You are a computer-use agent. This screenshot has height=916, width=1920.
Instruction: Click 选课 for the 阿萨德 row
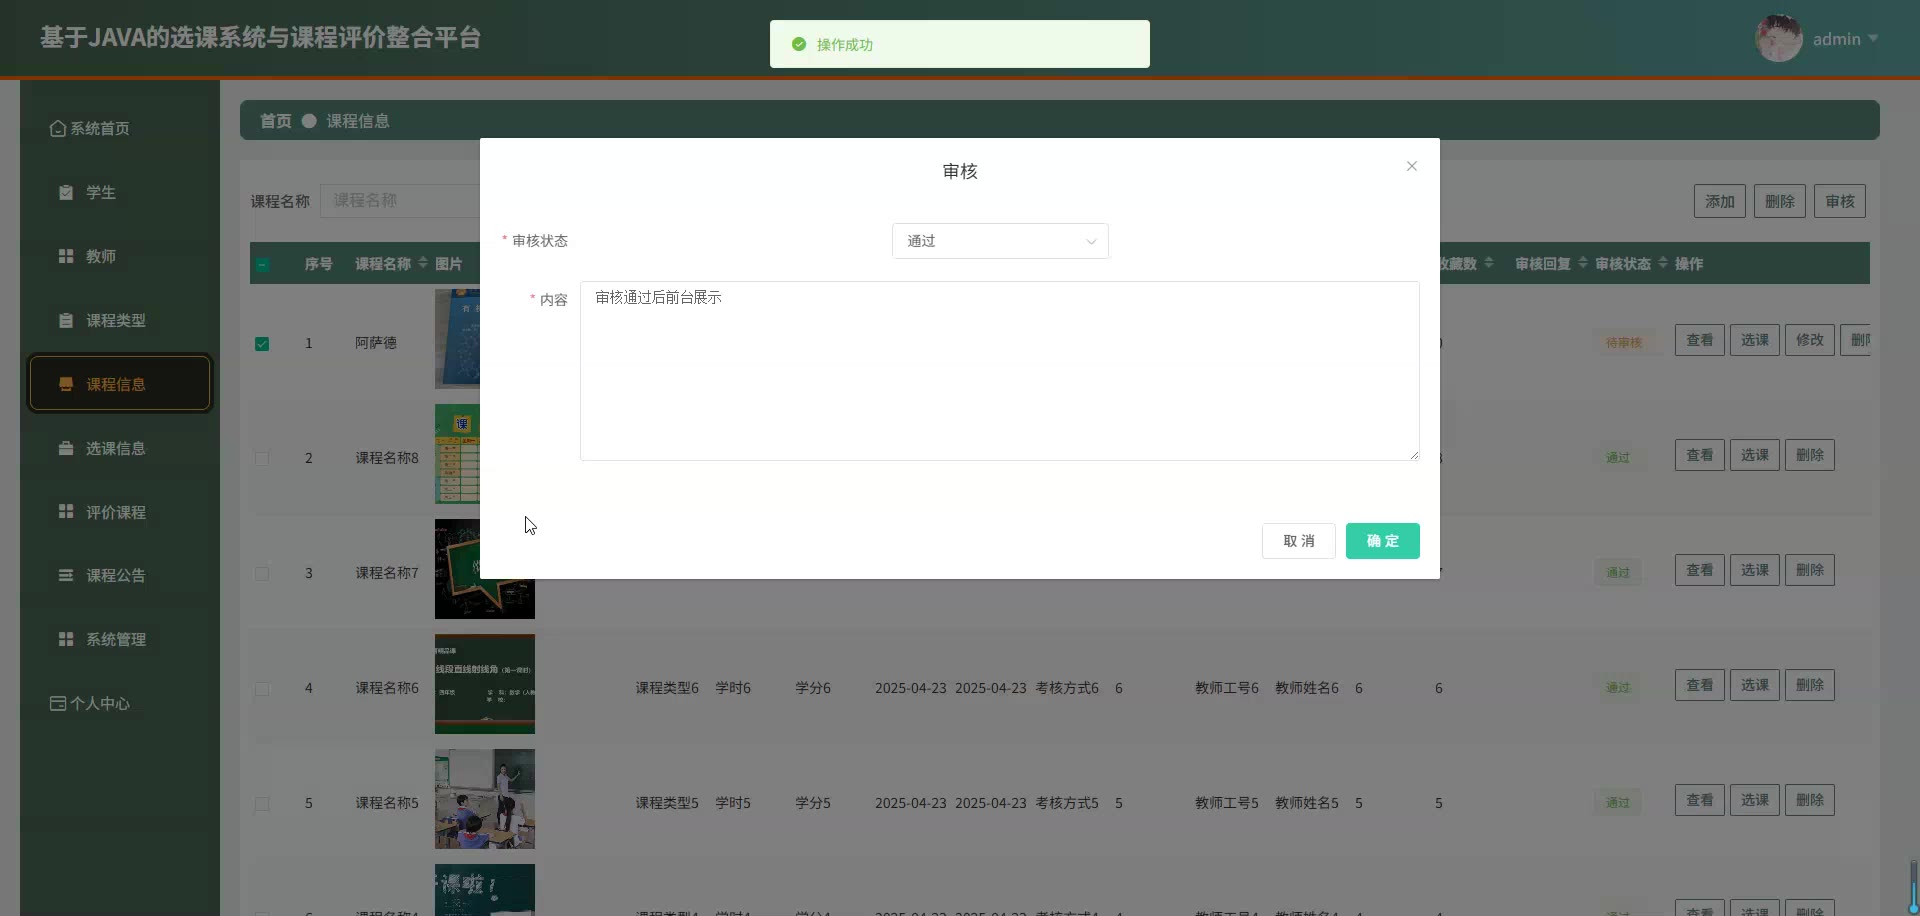click(x=1755, y=340)
